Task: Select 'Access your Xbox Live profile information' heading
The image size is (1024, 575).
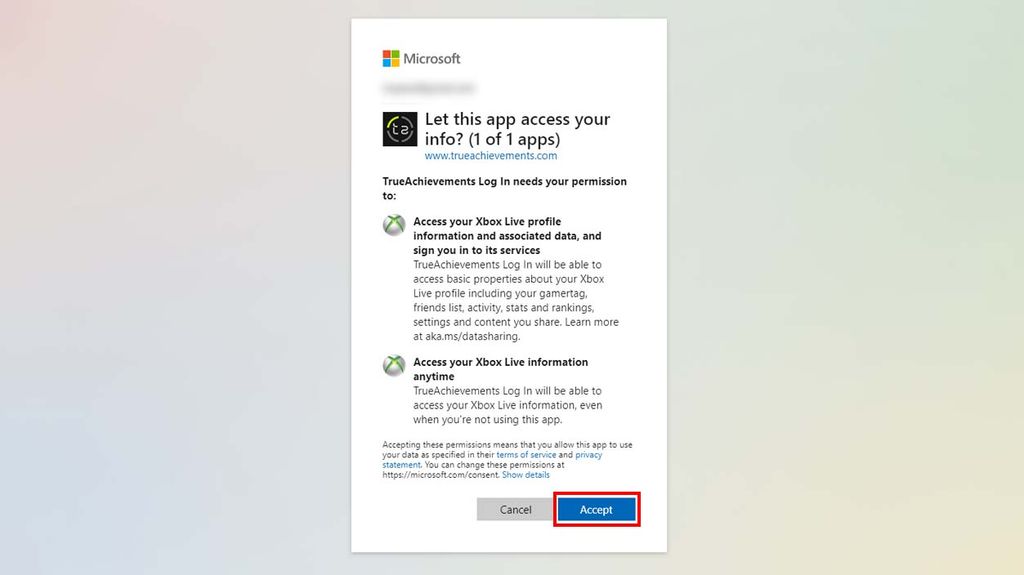Action: pos(507,236)
